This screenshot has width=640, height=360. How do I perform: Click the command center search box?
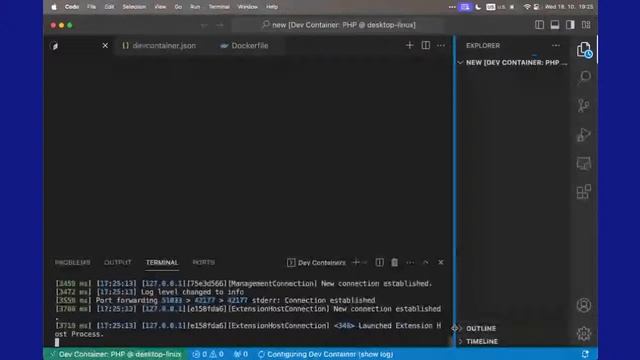click(x=338, y=25)
